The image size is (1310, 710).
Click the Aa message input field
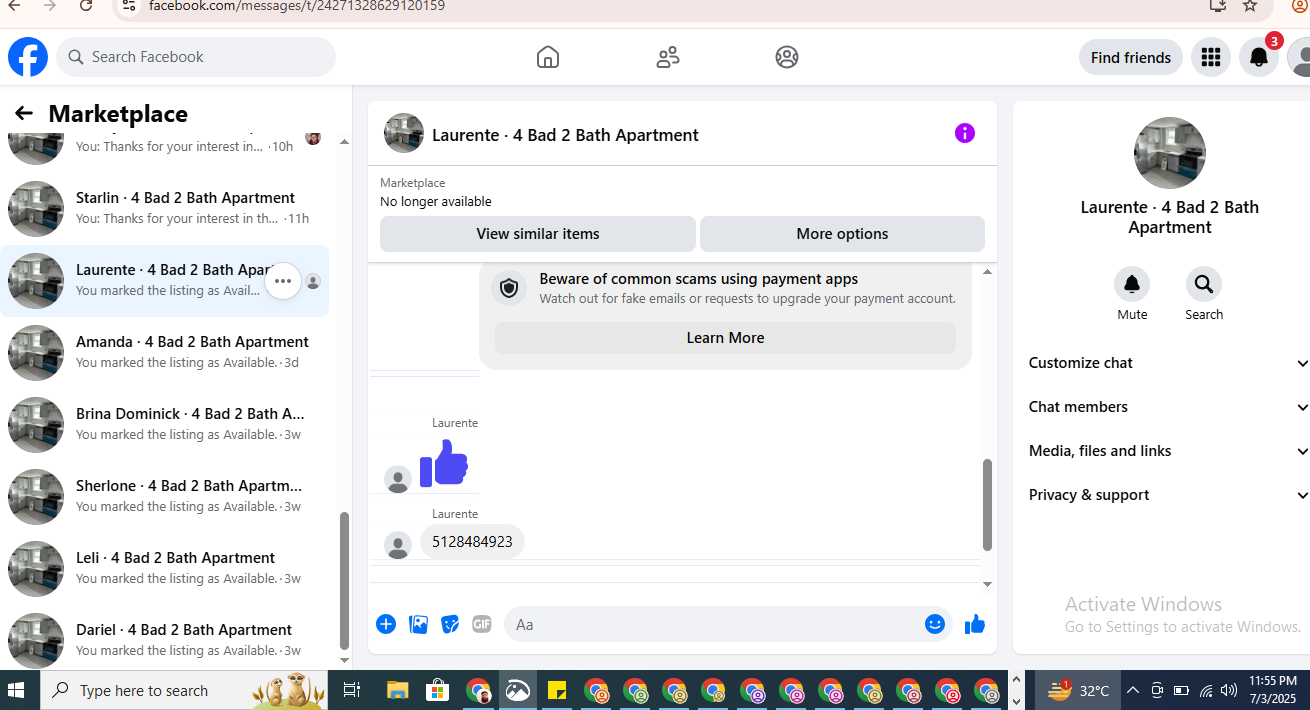click(x=715, y=624)
